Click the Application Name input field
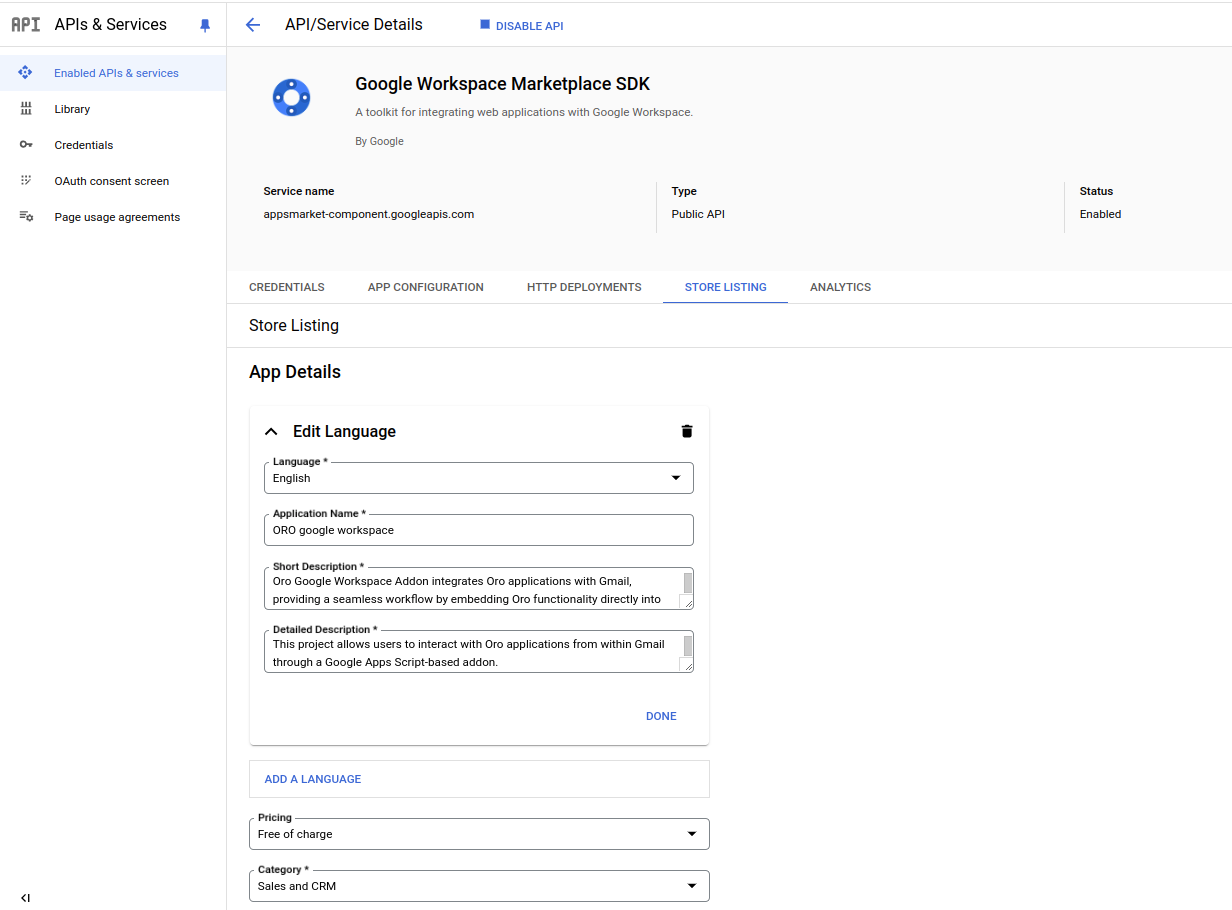 pyautogui.click(x=478, y=530)
